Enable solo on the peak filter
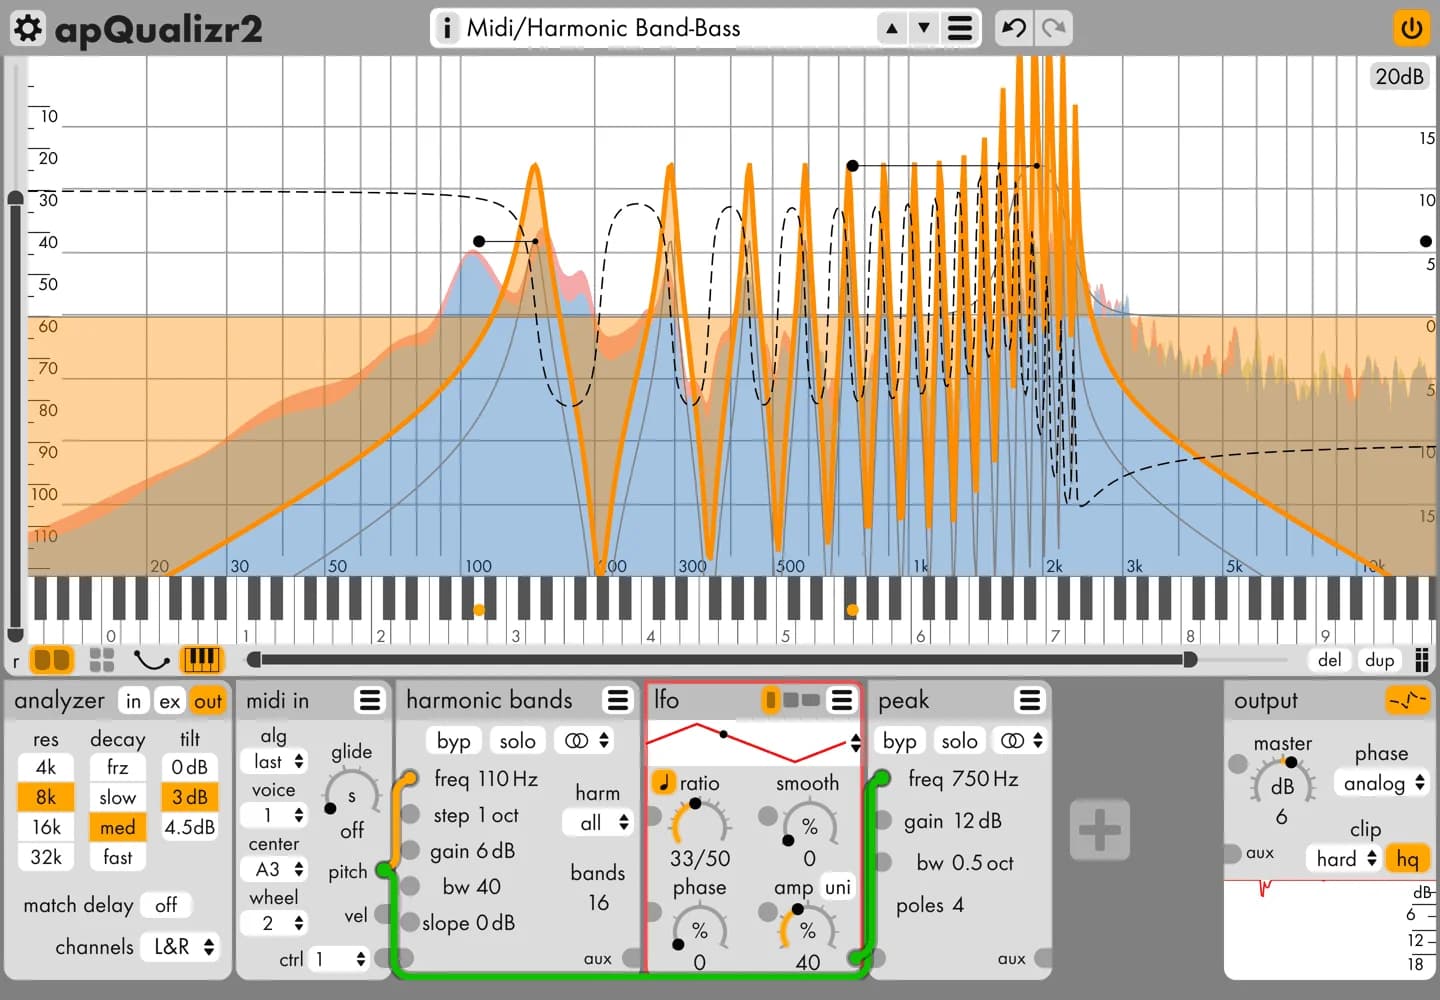Screen dimensions: 1440x1000 coord(959,741)
